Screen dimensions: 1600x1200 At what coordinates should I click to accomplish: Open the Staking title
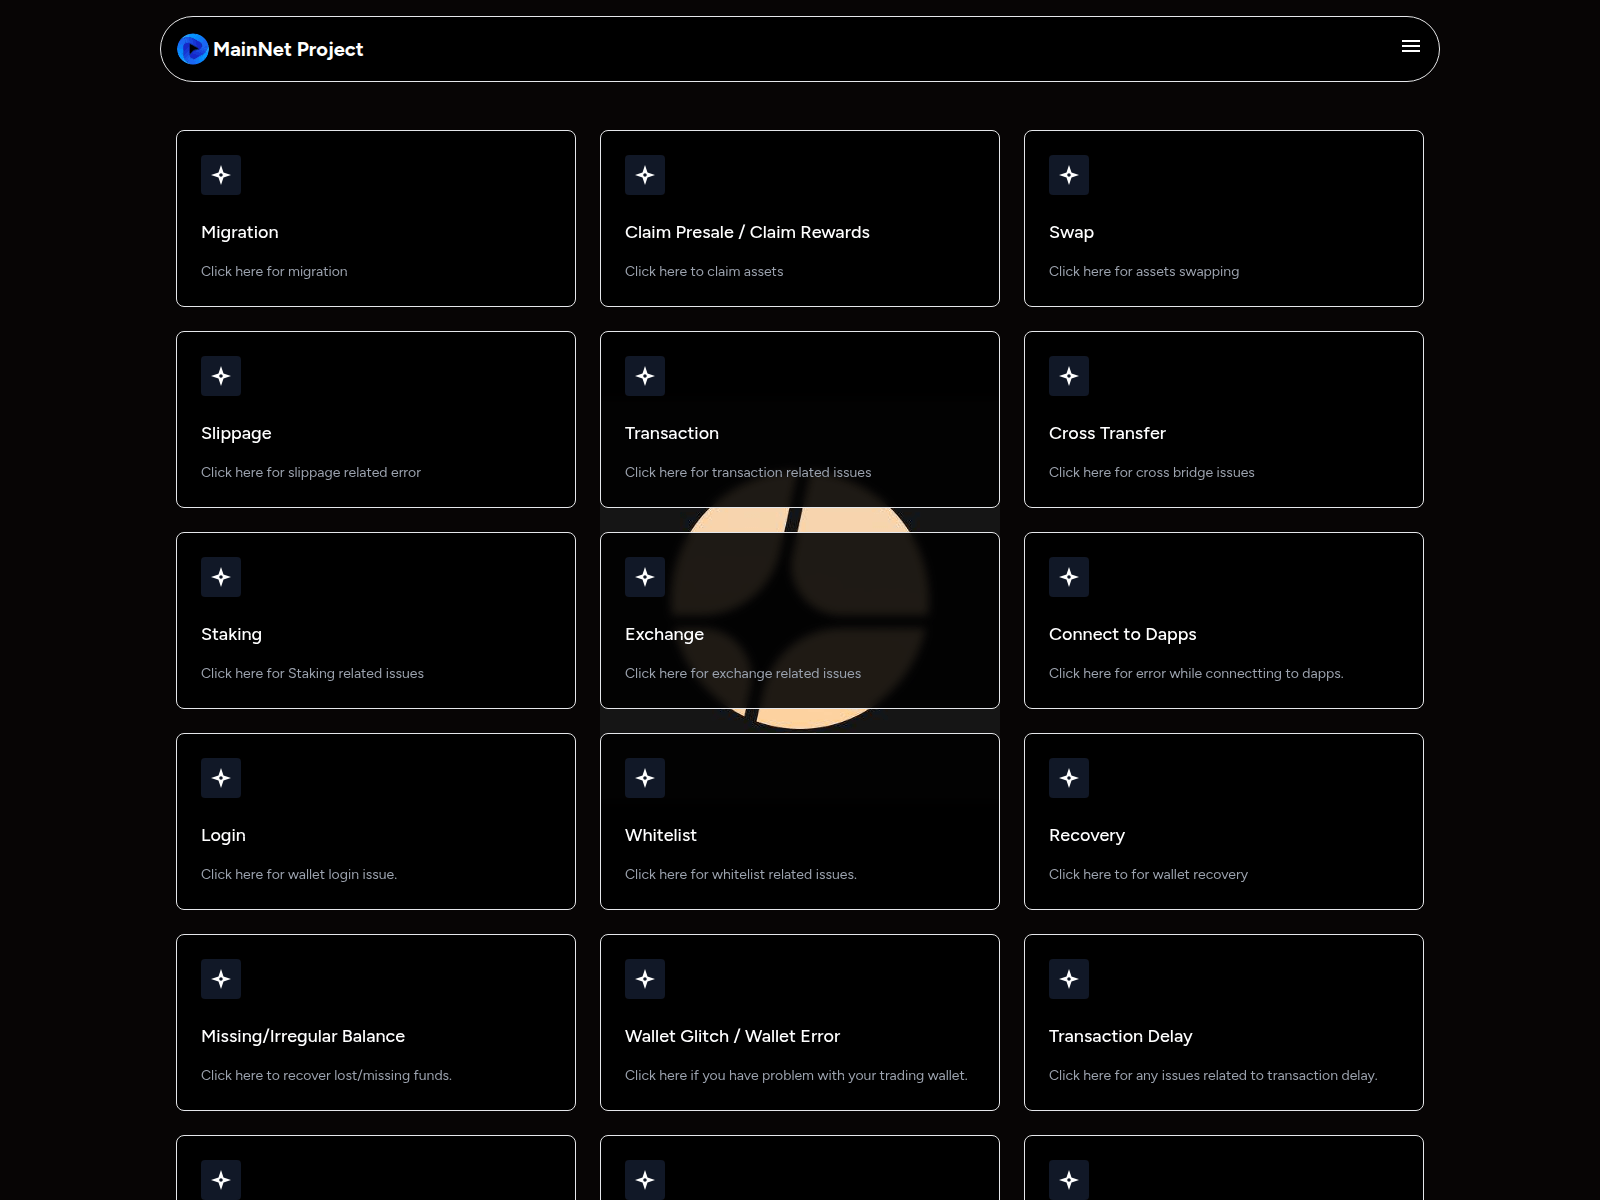coord(231,634)
